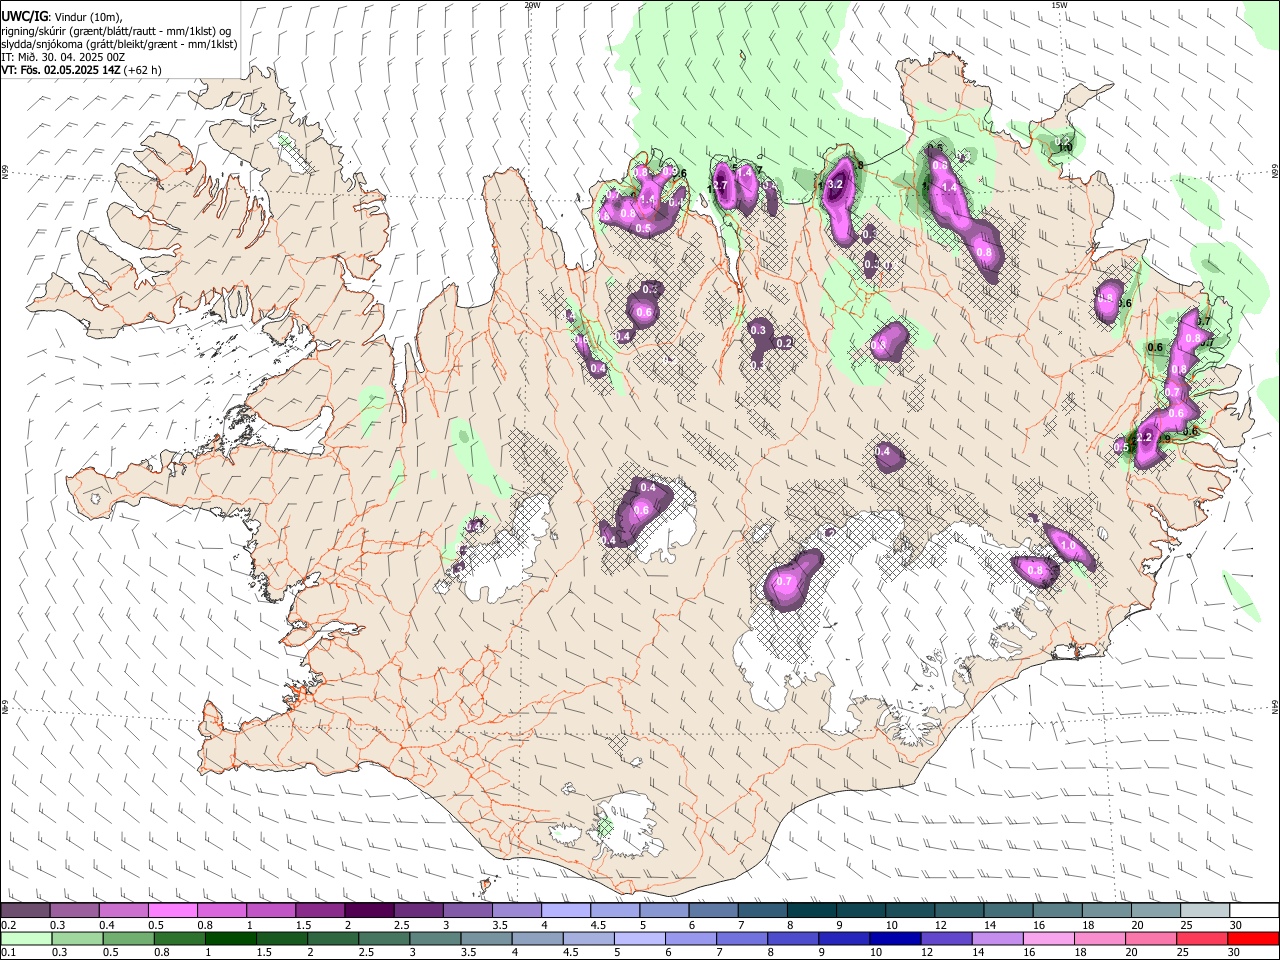Click the '20W' longitude label
This screenshot has width=1280, height=960.
point(532,5)
